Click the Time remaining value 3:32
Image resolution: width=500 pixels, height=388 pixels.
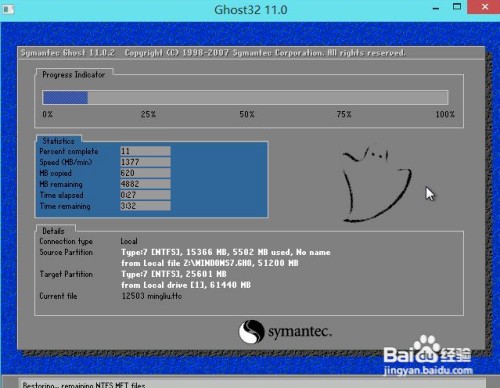[145, 206]
